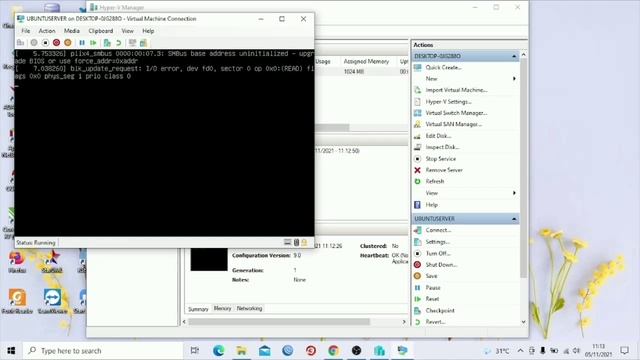Click the Inspect Disk action
640x360 pixels.
coord(442,147)
